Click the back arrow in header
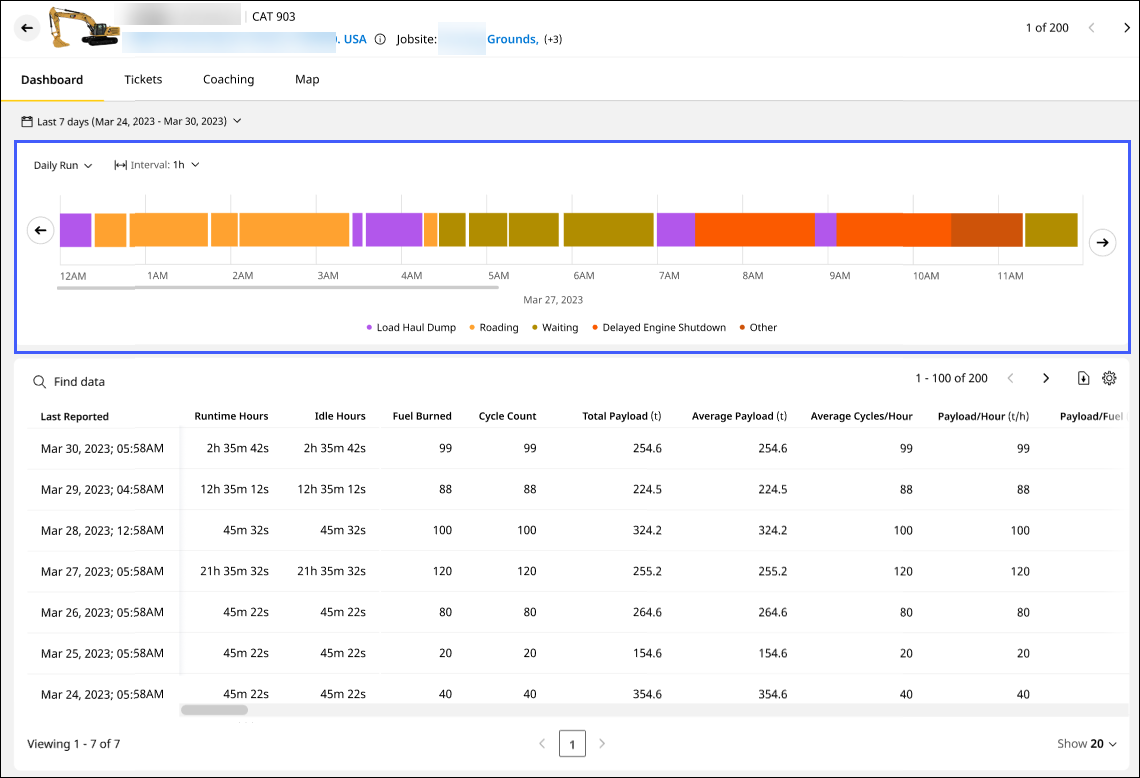Screen dimensions: 1140x778 (x=27, y=28)
